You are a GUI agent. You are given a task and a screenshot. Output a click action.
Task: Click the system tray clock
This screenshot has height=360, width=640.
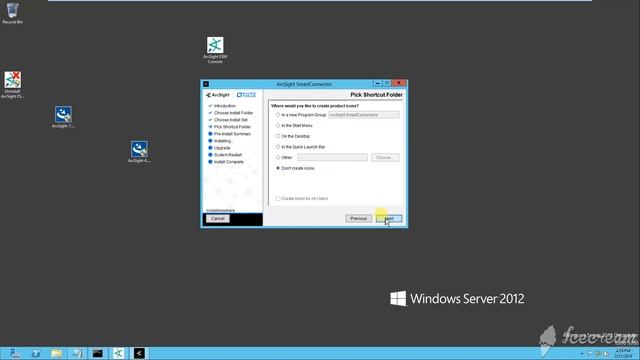(623, 353)
